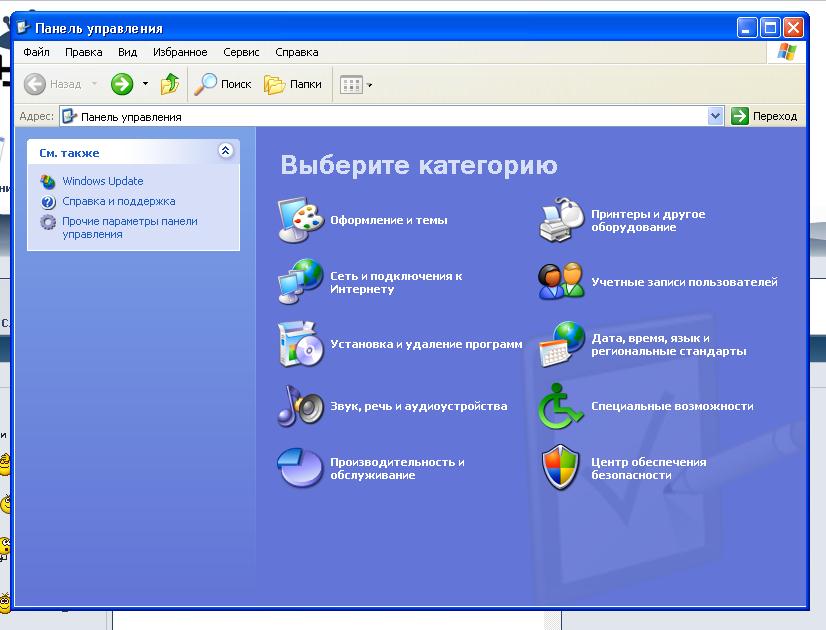Click the Search magnifier toolbar icon

[205, 84]
